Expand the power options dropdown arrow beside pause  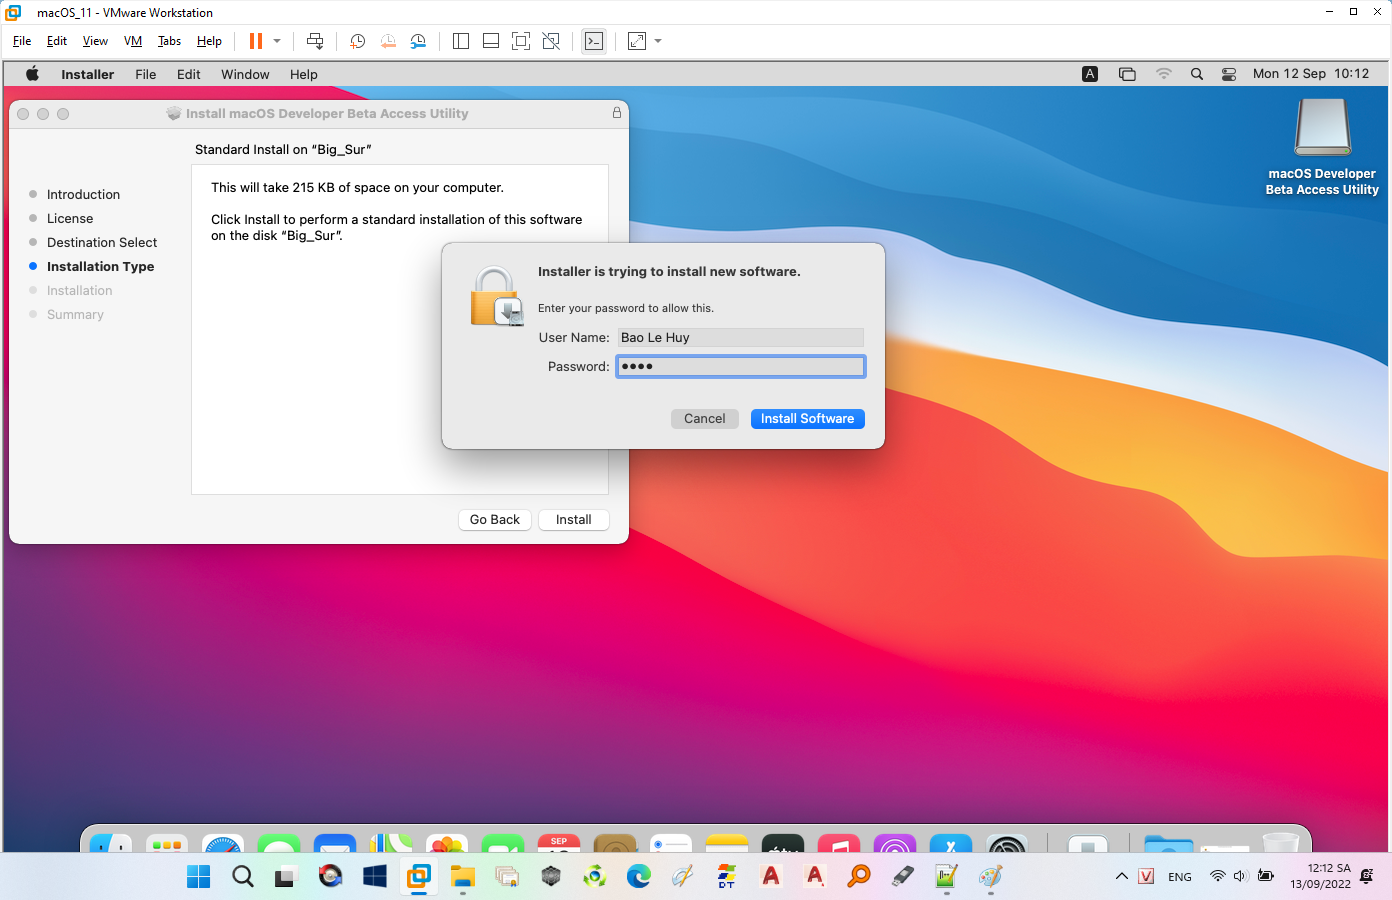[277, 41]
